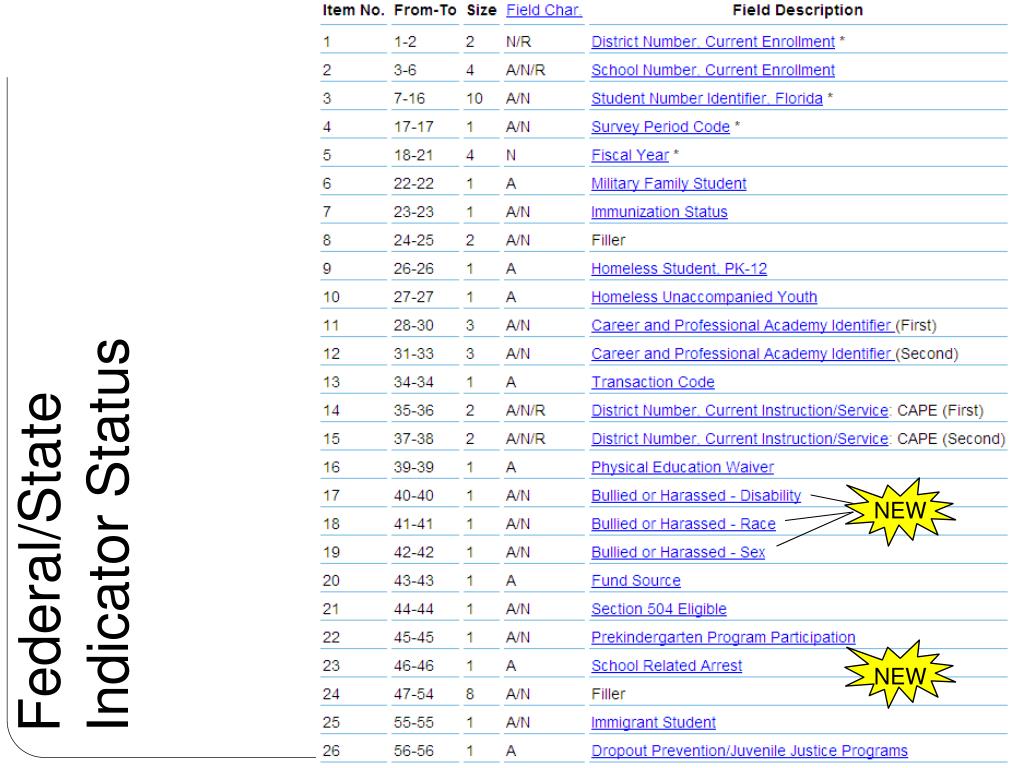Open School Number, Current Enrollment link
This screenshot has height=768, width=1024.
tap(712, 70)
